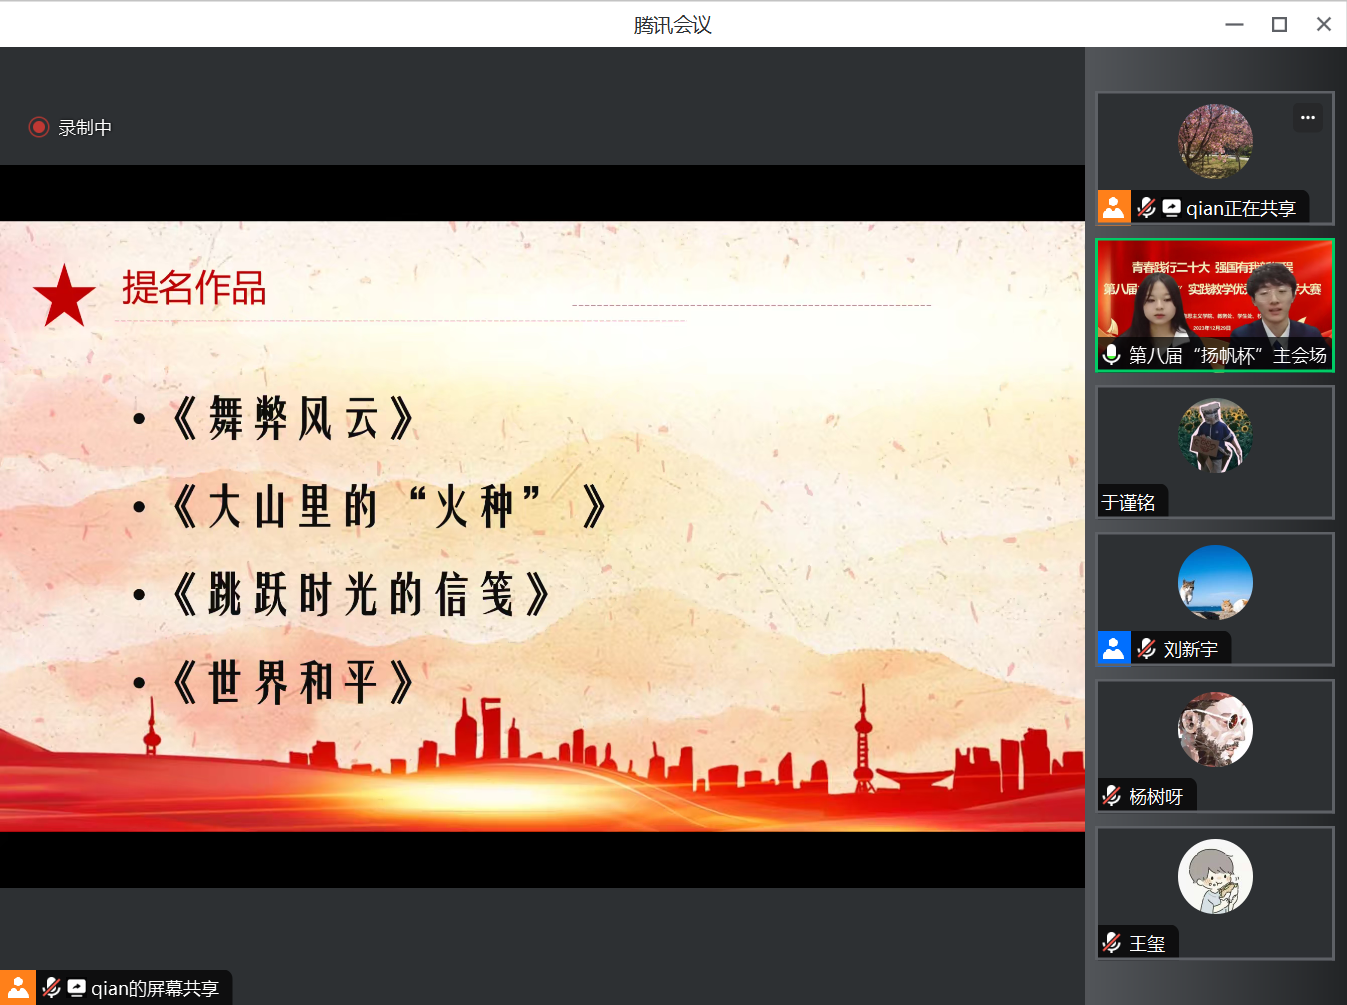Click the orange host icon on qian's video tile
The width and height of the screenshot is (1347, 1005).
coord(1113,207)
